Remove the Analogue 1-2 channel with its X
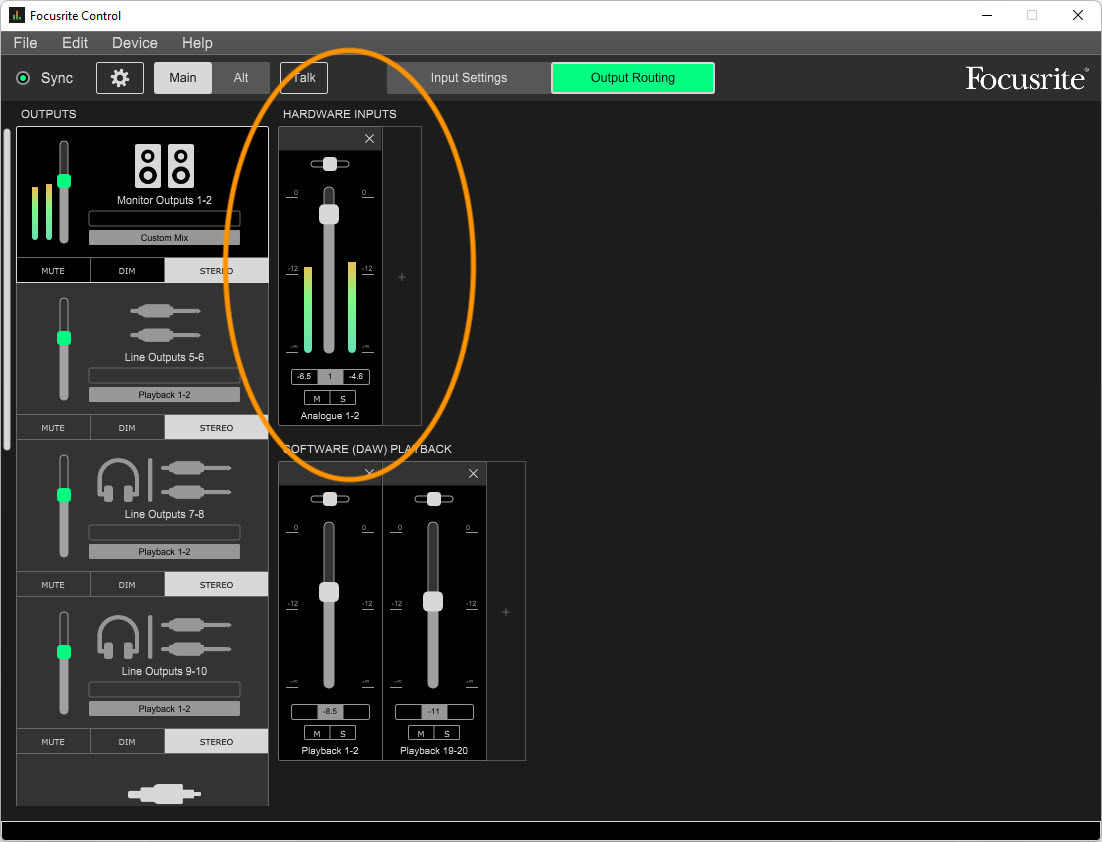The width and height of the screenshot is (1102, 842). coord(369,138)
